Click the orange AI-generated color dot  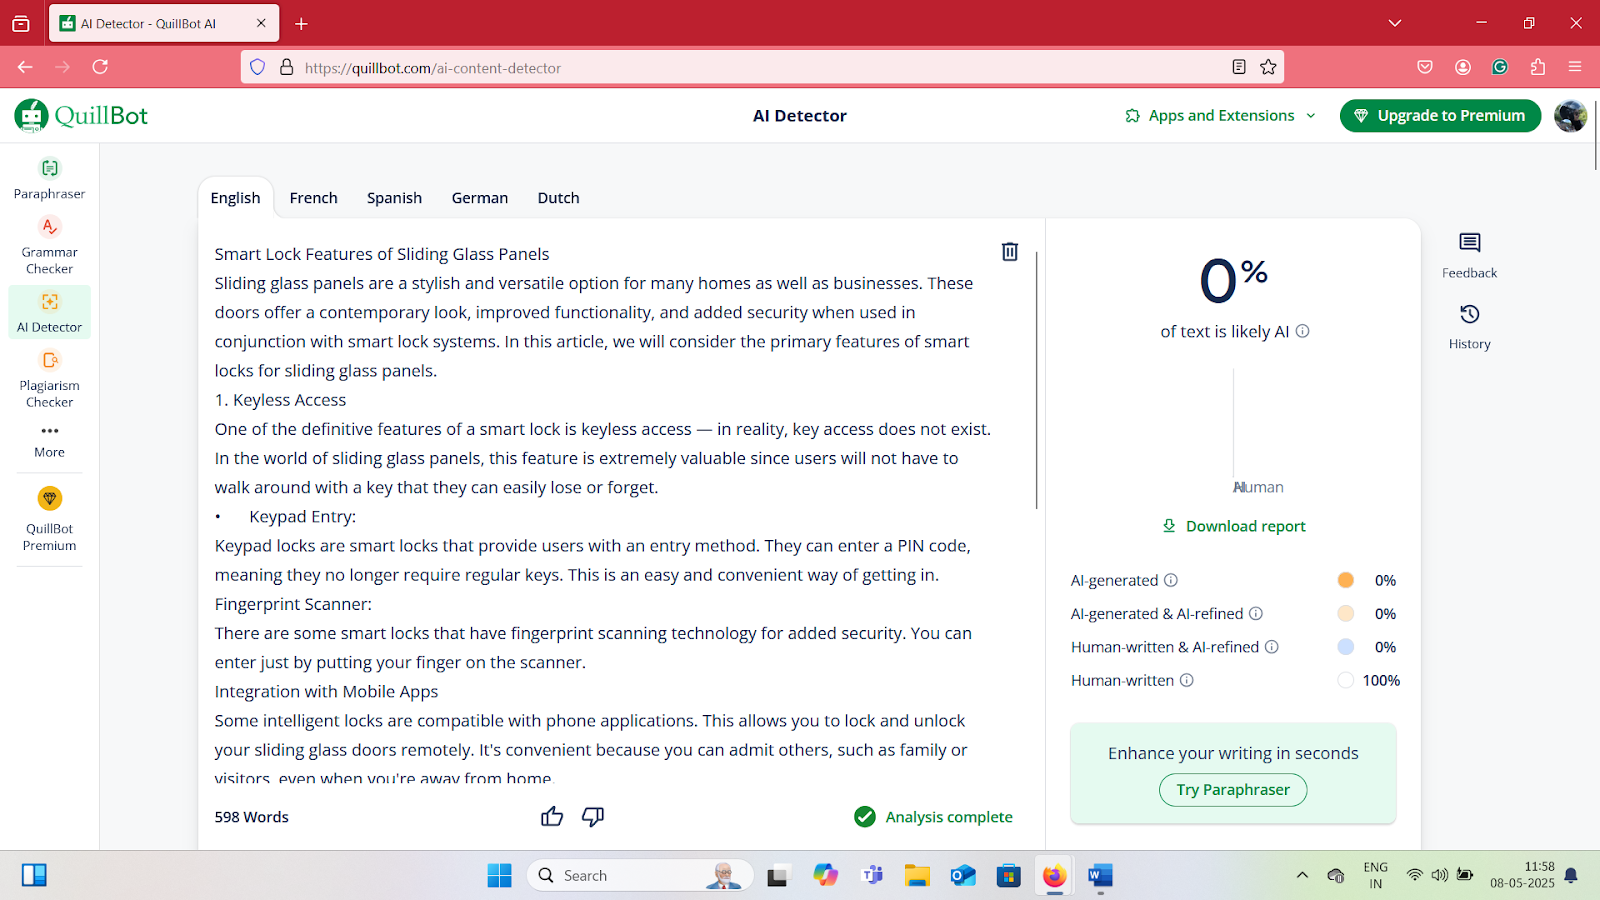tap(1346, 580)
